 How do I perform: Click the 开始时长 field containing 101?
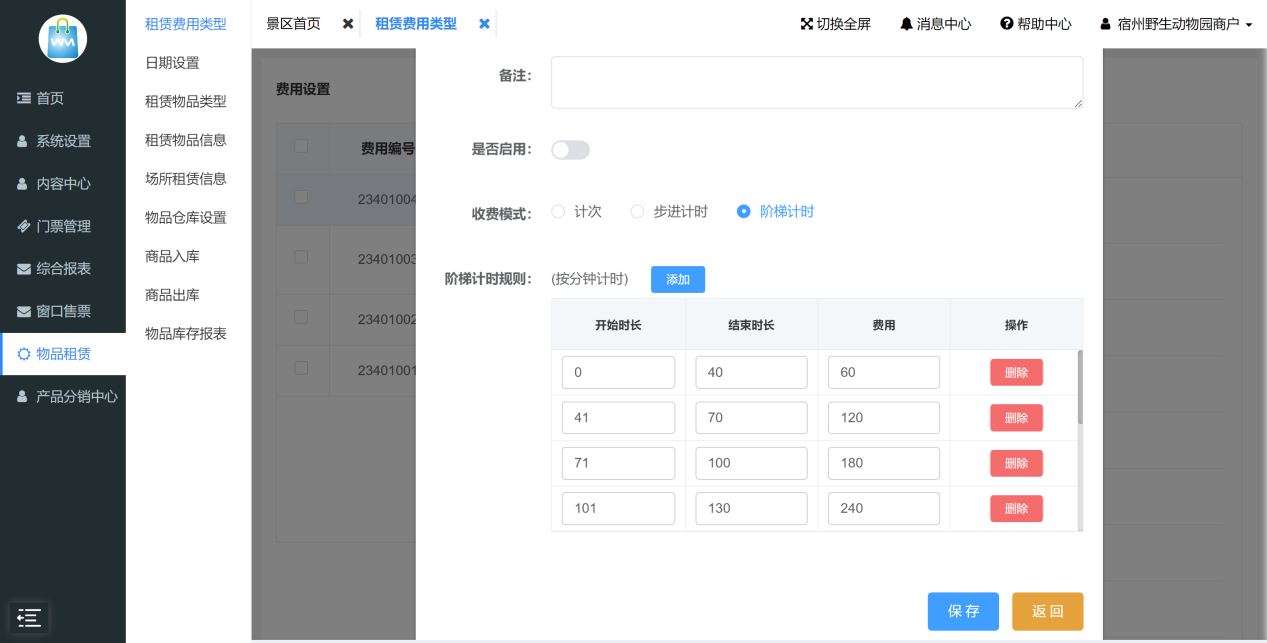click(618, 508)
